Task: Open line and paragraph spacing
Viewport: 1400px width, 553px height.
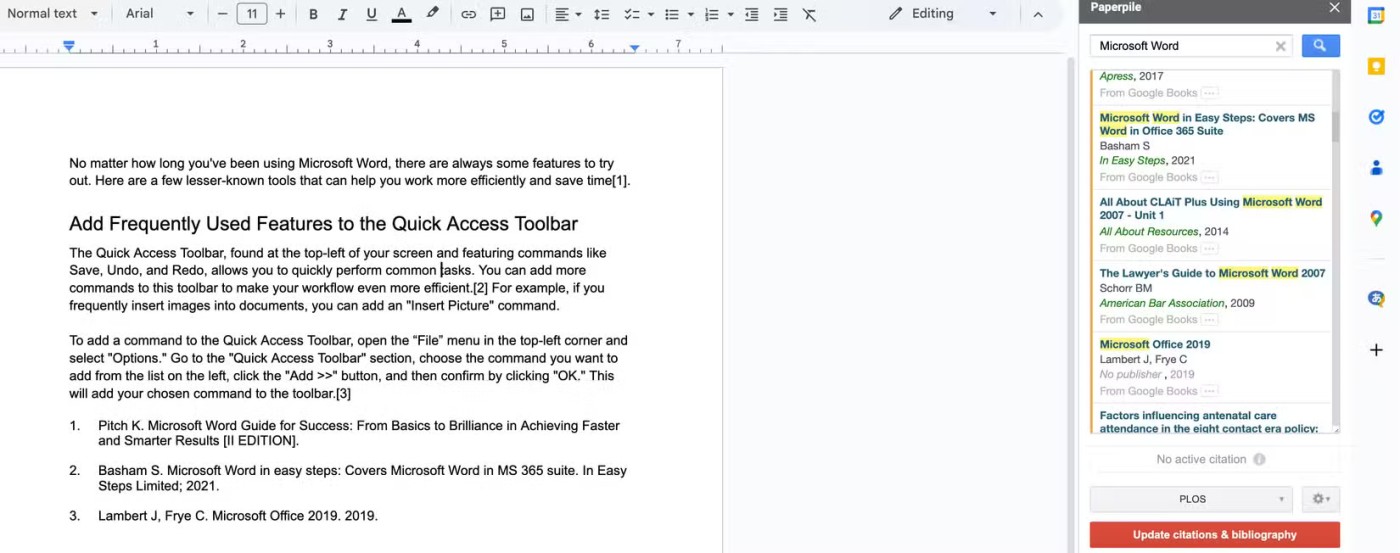Action: 601,14
